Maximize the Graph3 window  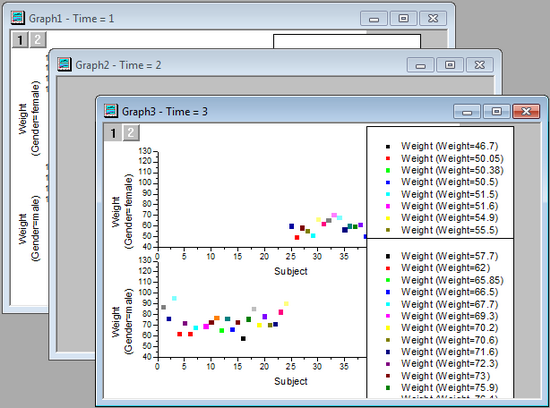click(497, 112)
